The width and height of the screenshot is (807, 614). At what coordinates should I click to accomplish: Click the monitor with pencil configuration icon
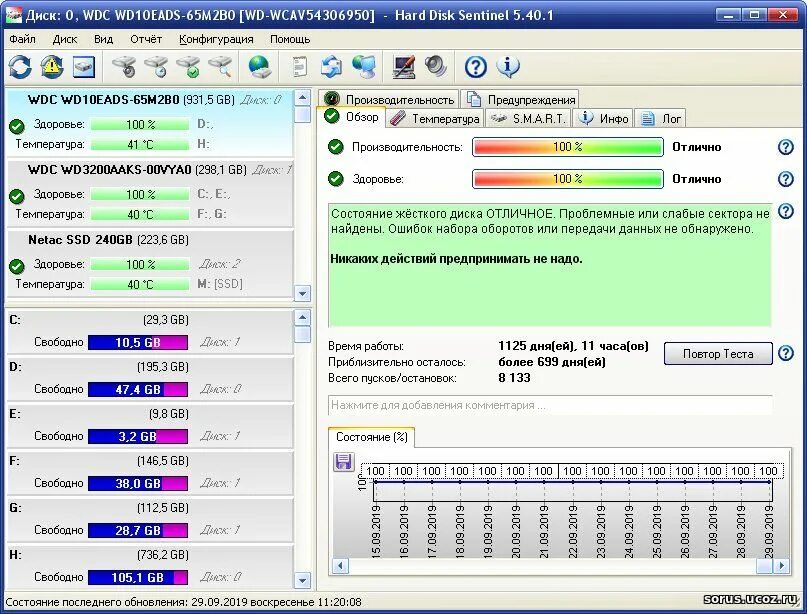pyautogui.click(x=404, y=67)
